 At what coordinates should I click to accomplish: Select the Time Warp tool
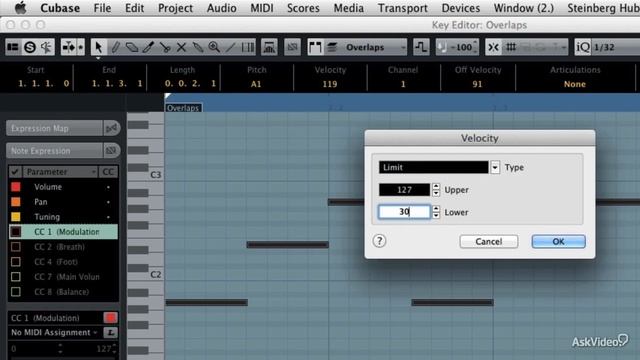click(x=248, y=47)
